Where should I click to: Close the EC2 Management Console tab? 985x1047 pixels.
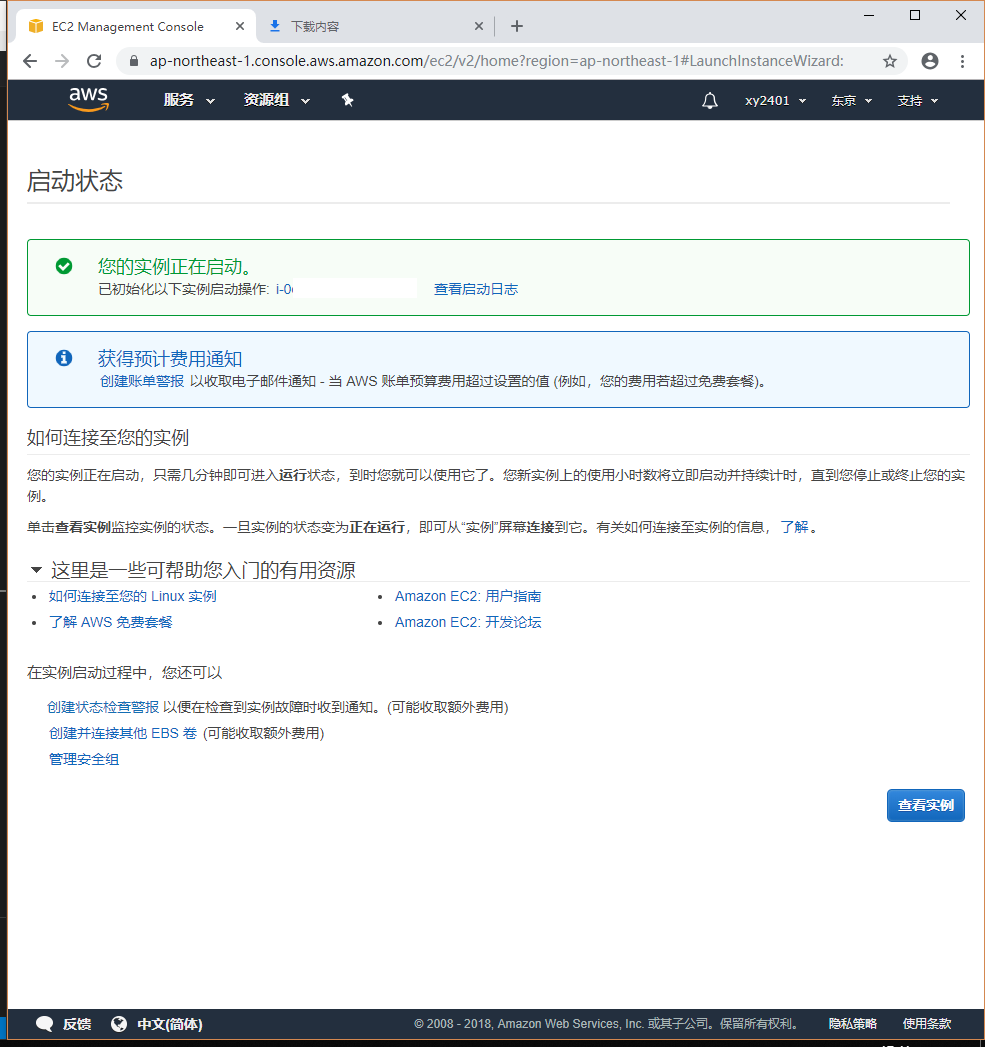pyautogui.click(x=240, y=26)
